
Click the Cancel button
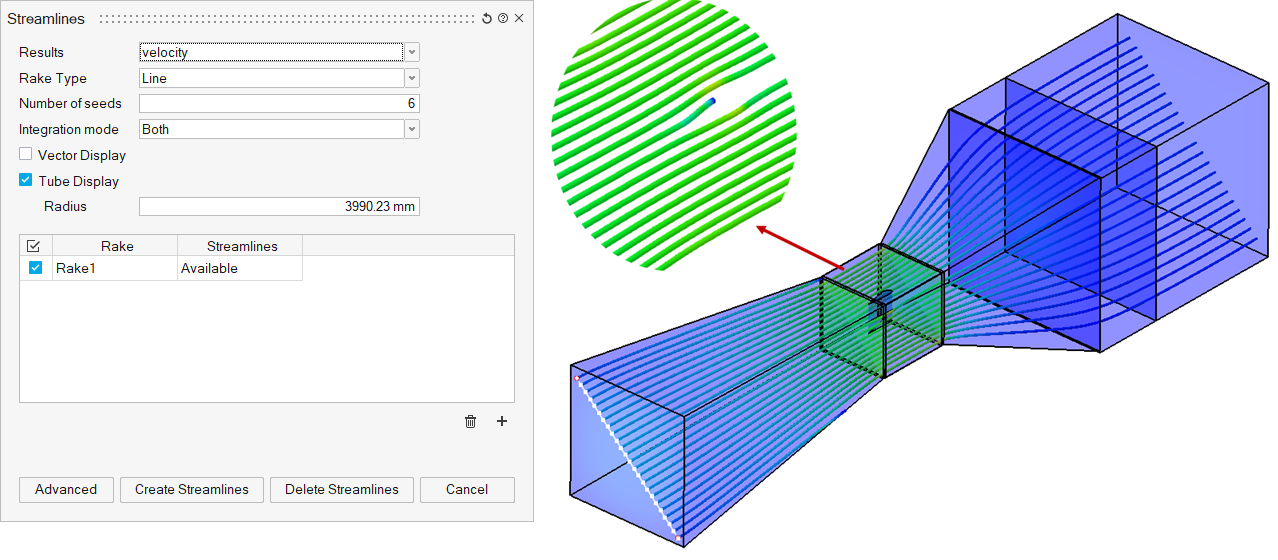467,490
